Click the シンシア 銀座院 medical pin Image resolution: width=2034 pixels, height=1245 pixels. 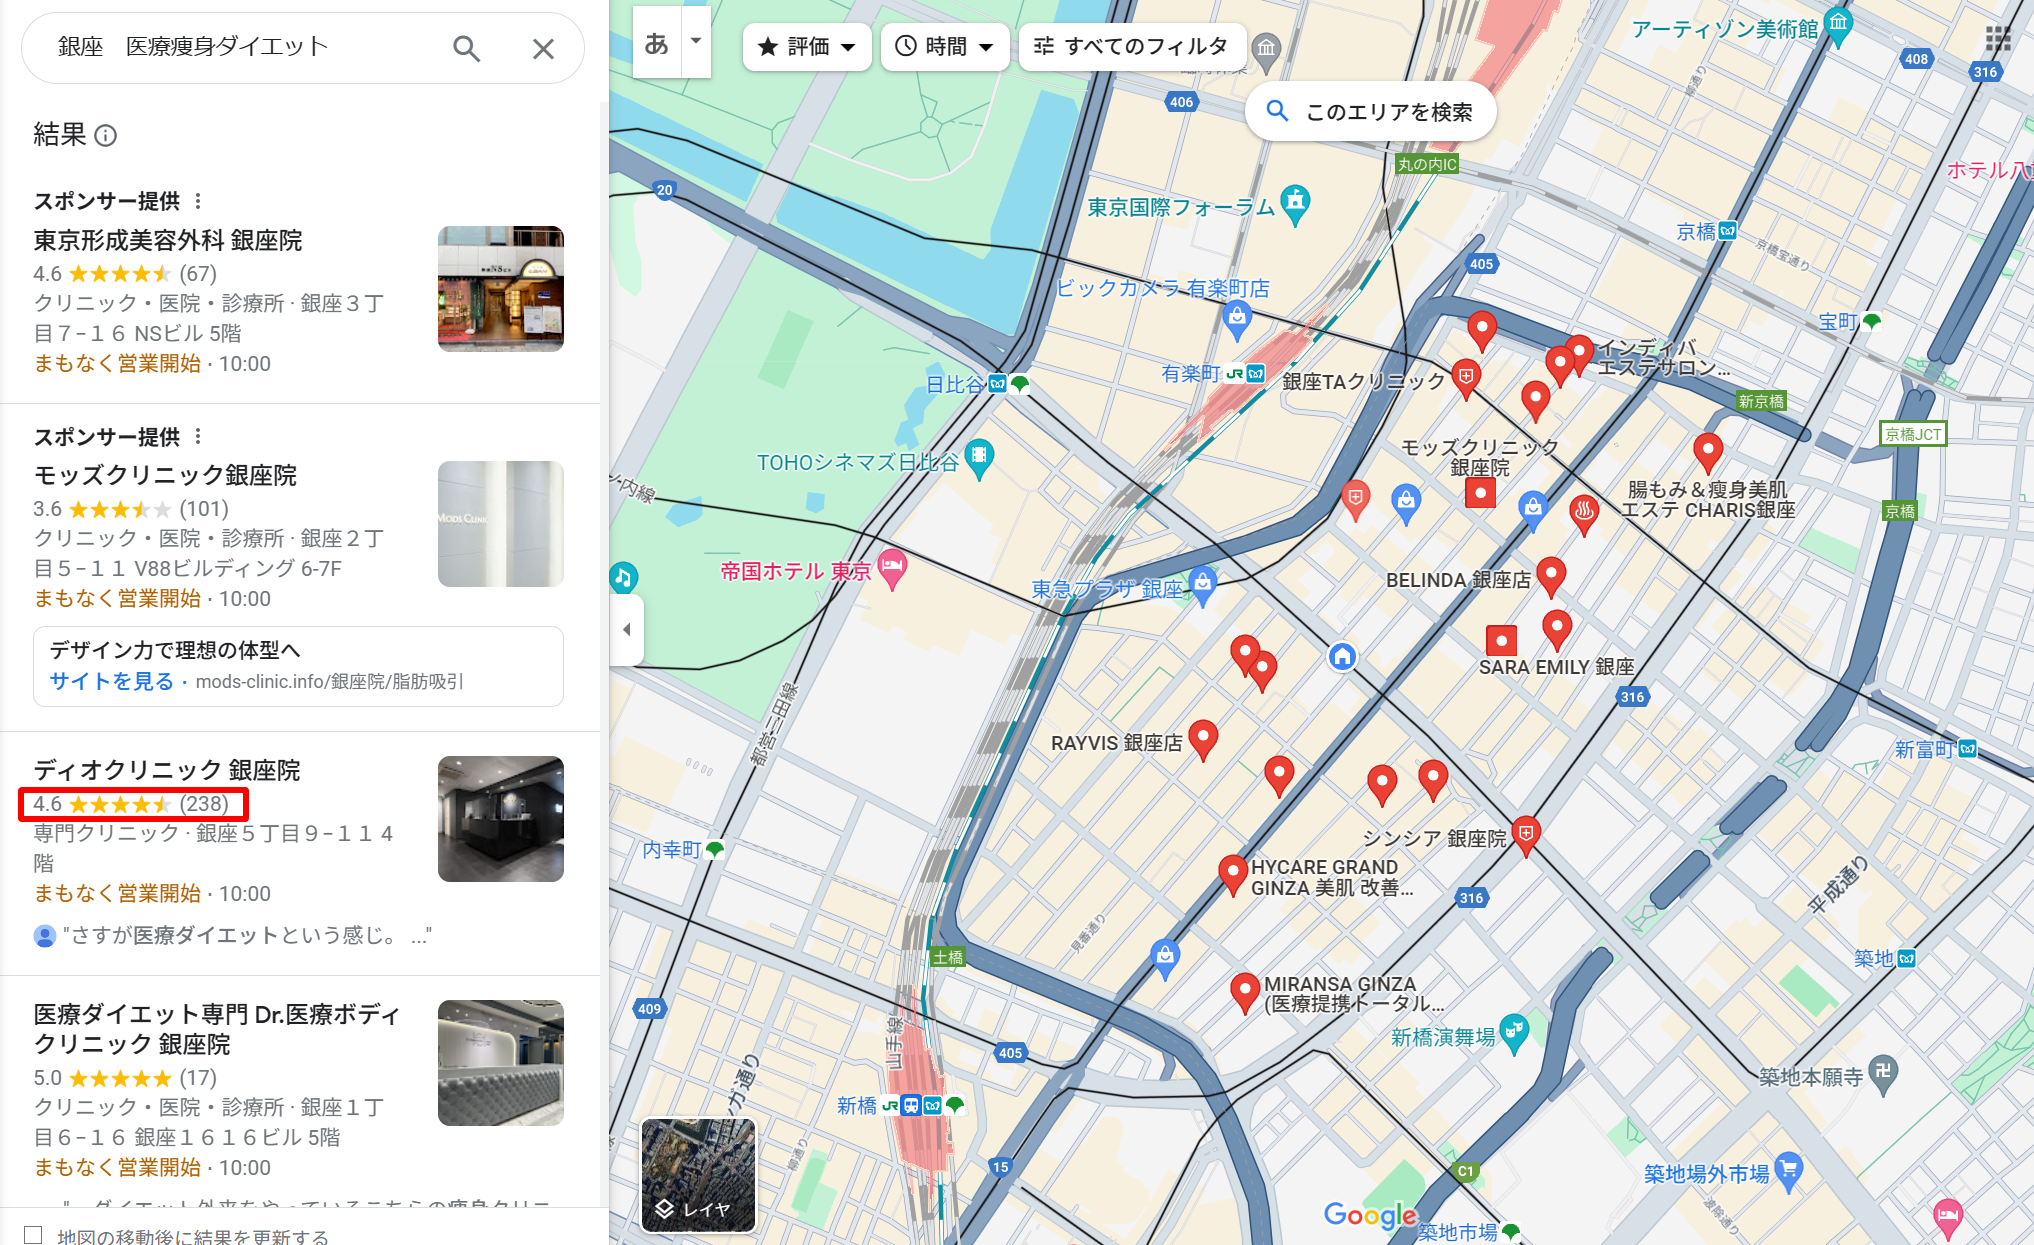1526,835
